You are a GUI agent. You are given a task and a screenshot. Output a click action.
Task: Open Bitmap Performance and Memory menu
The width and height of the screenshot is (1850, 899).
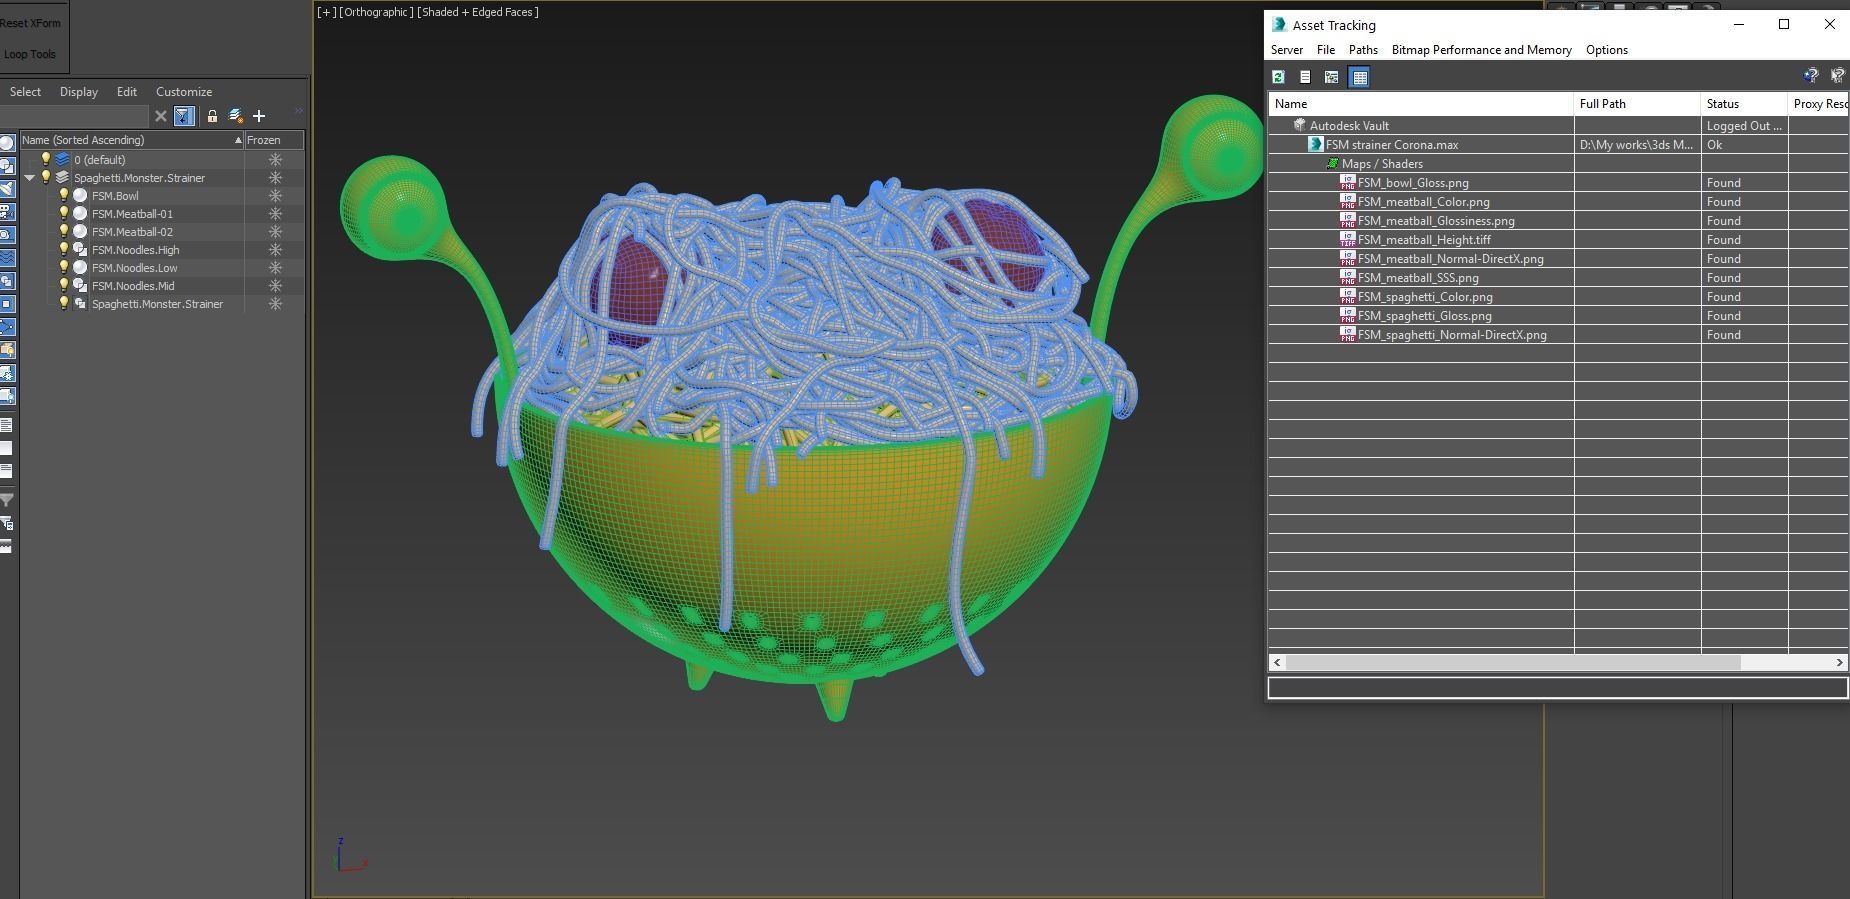click(x=1482, y=50)
